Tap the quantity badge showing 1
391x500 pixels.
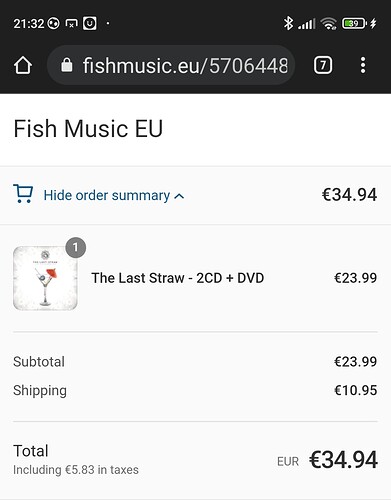coord(76,247)
